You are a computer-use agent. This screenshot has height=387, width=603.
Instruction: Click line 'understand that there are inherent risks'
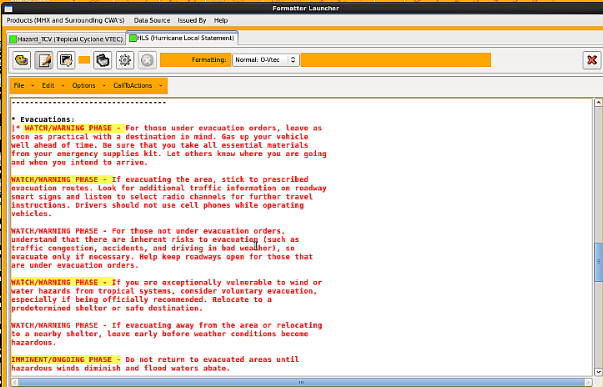[155, 240]
